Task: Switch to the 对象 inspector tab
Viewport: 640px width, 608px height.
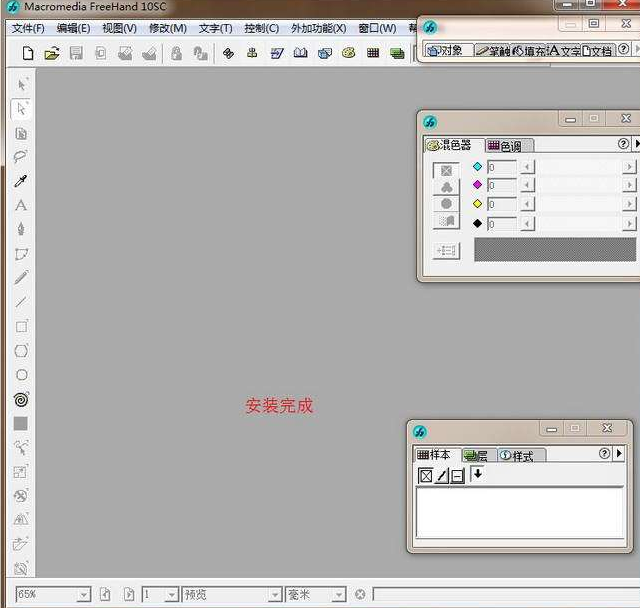Action: [449, 50]
